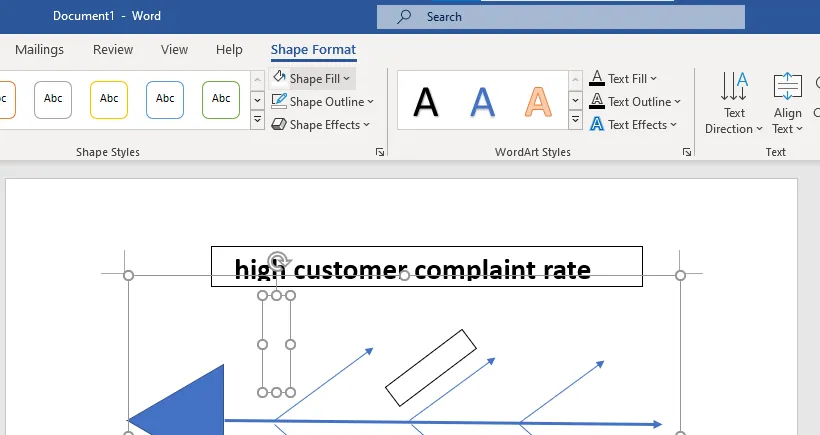
Task: Click the Search box in title bar
Action: click(x=560, y=17)
